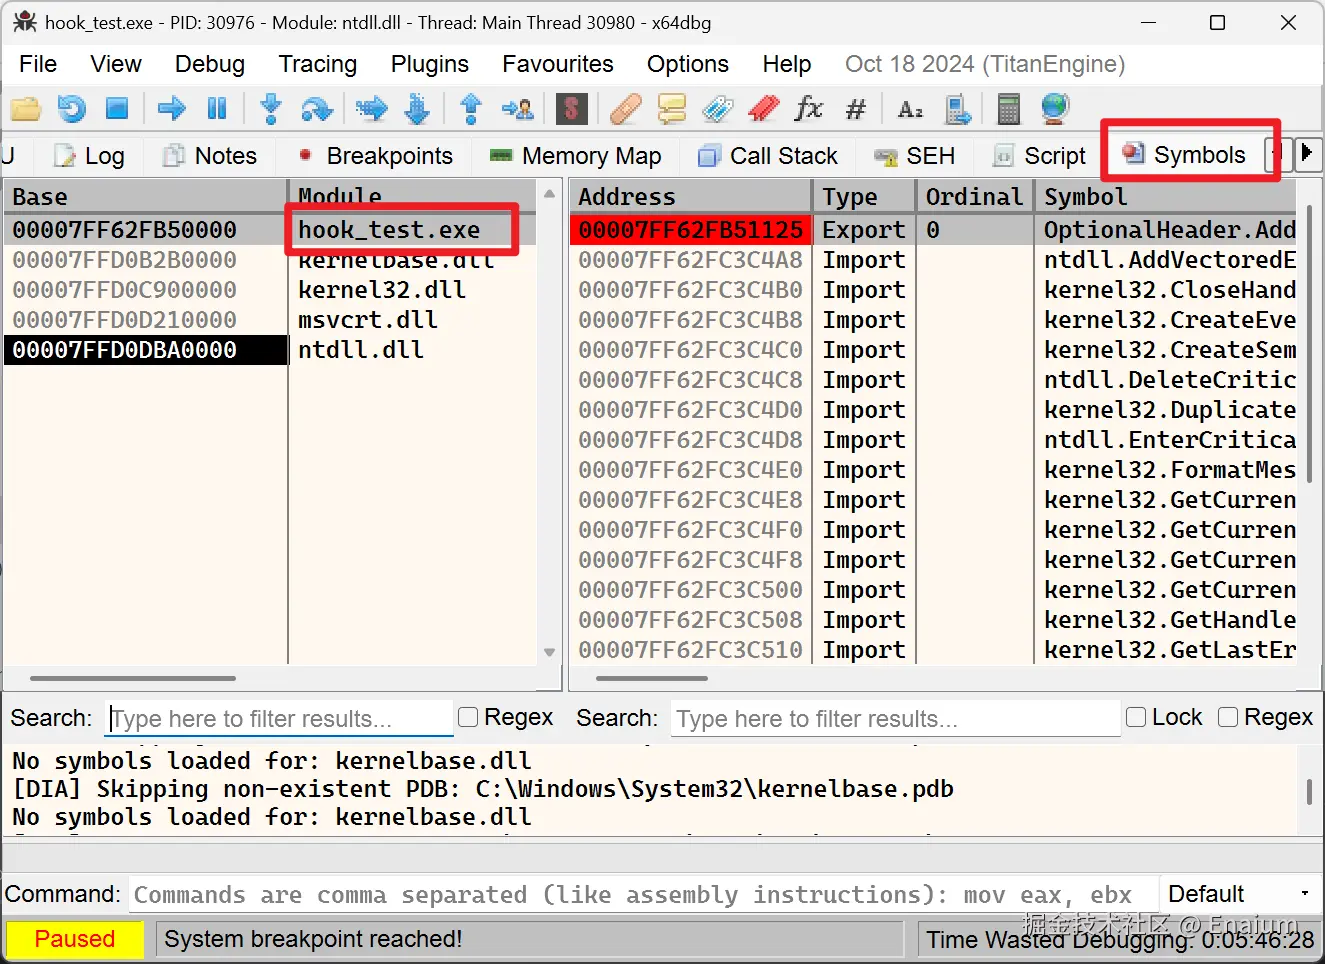Open the Scylla plugin icon
The height and width of the screenshot is (964, 1325).
571,108
